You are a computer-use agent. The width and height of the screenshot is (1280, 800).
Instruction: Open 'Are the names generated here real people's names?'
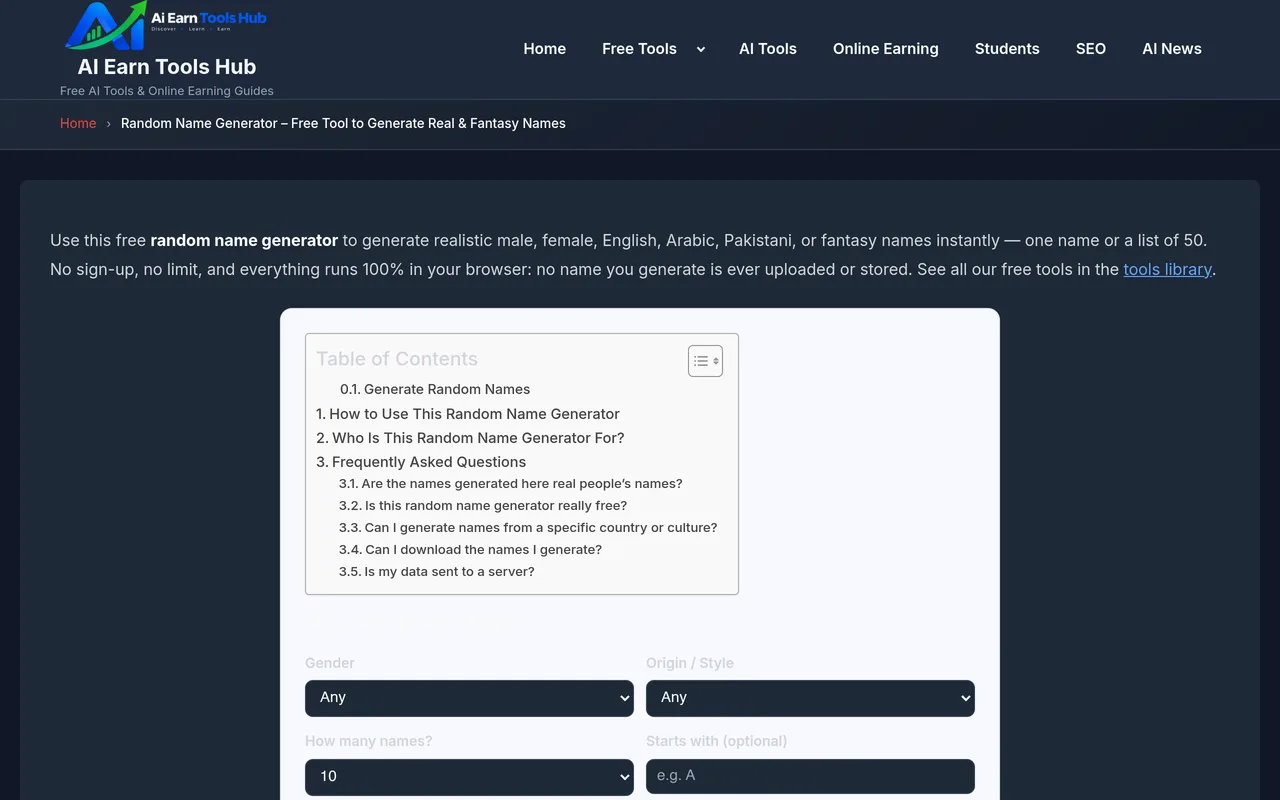pos(511,484)
